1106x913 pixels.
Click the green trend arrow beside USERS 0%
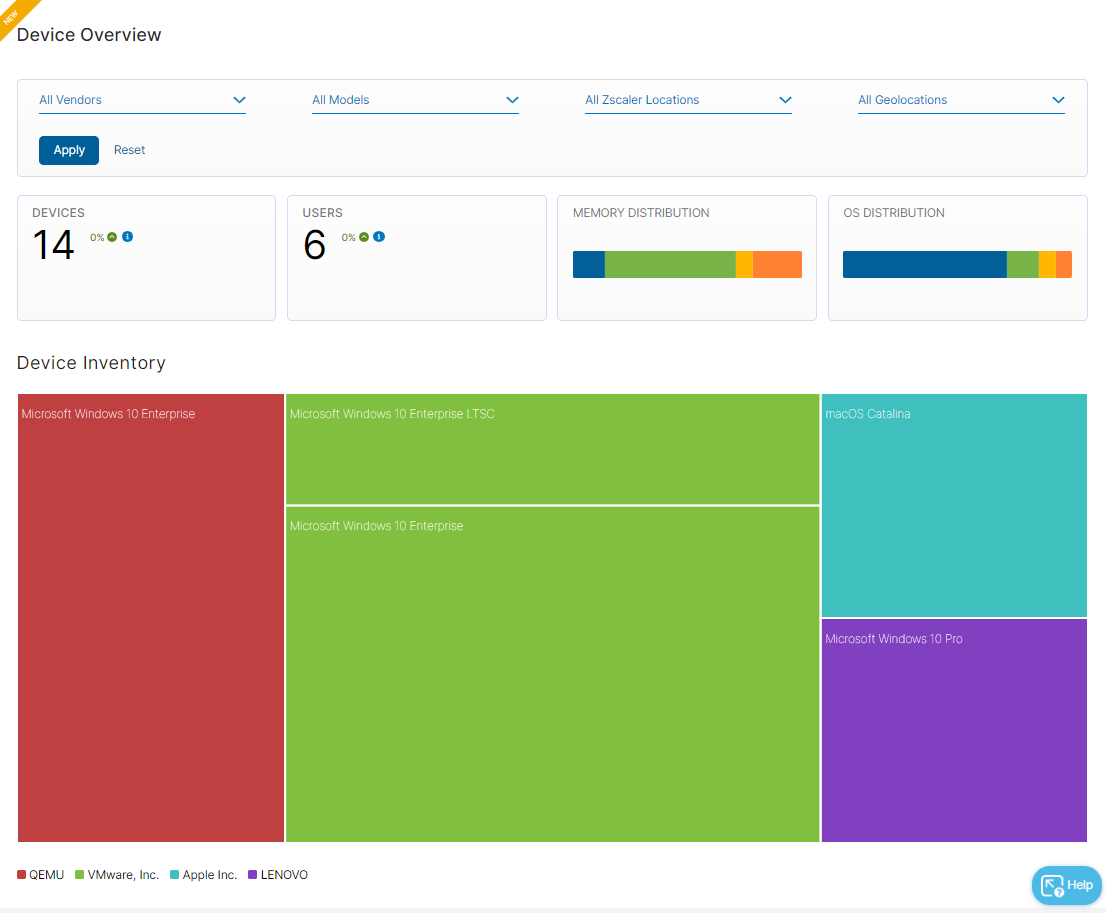point(364,237)
